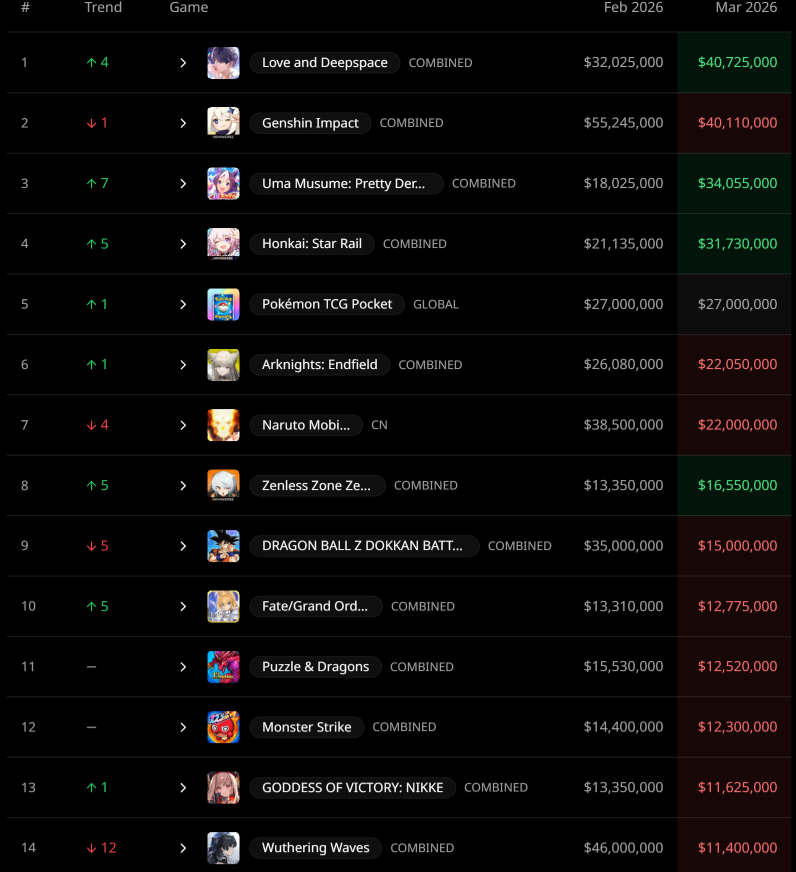Viewport: 796px width, 872px height.
Task: Expand the Naruto Mobile row chevron
Action: pos(183,425)
